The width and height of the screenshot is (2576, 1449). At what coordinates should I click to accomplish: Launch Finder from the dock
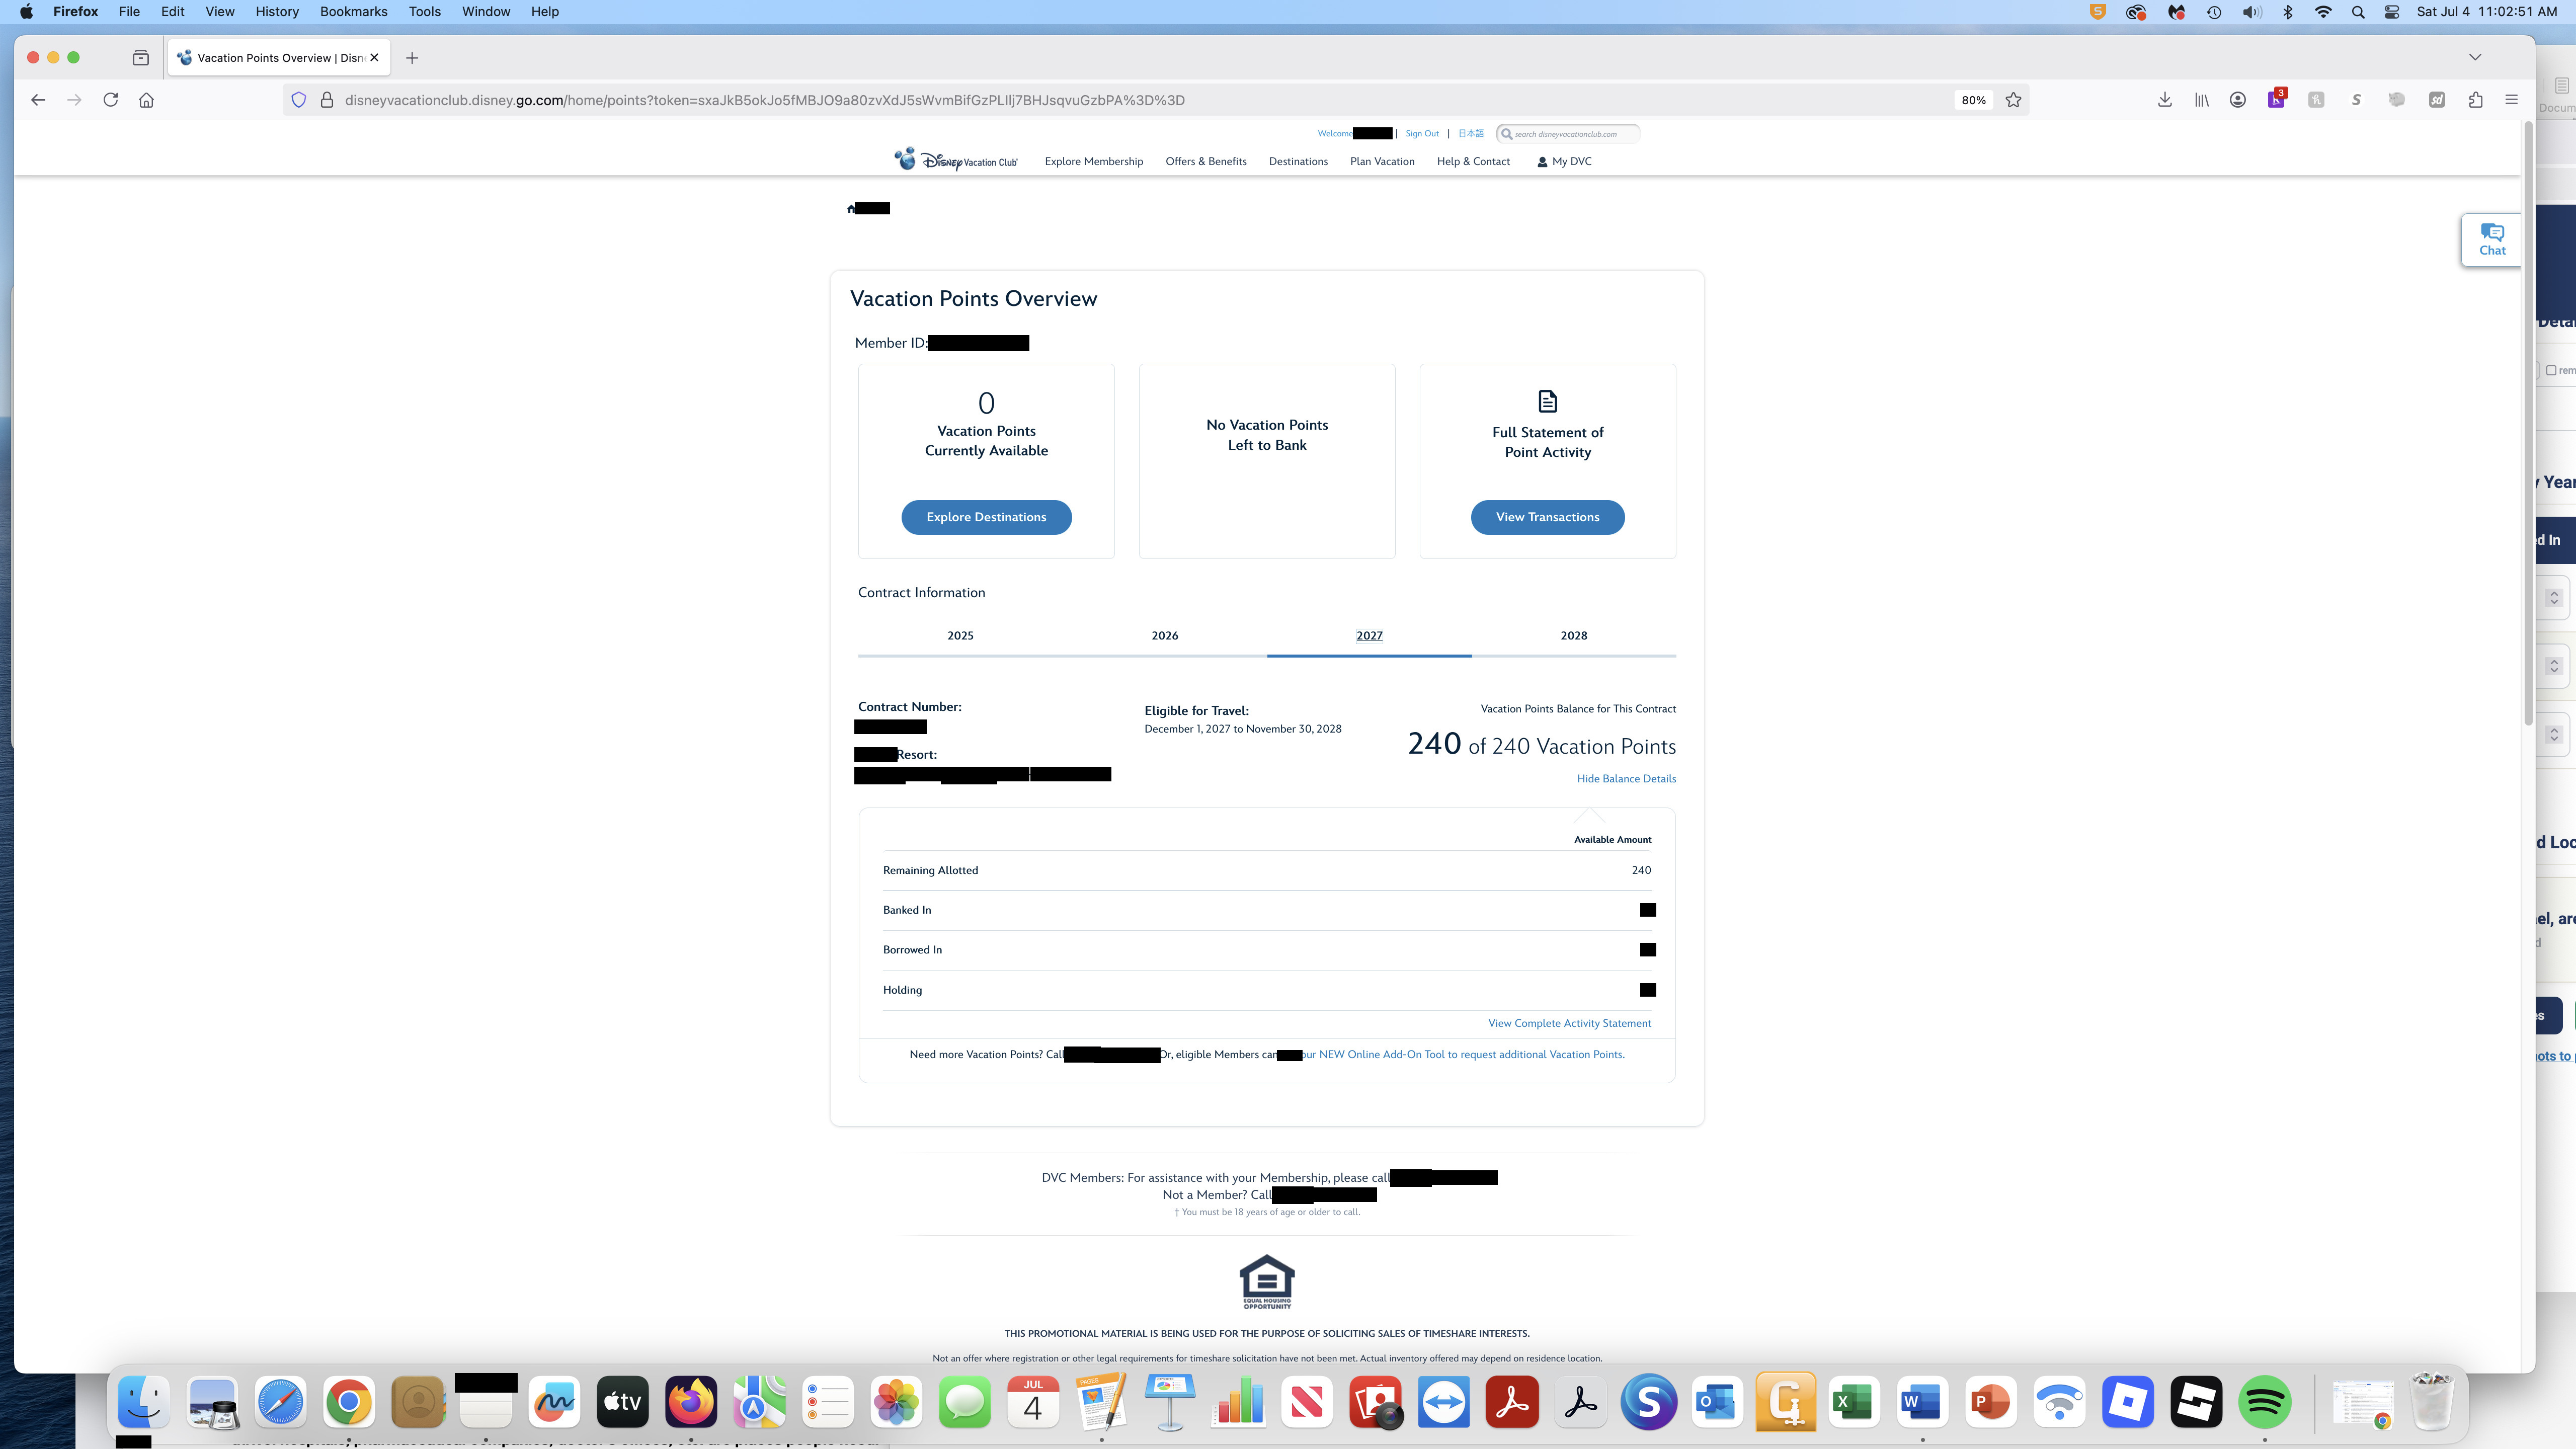tap(143, 1402)
